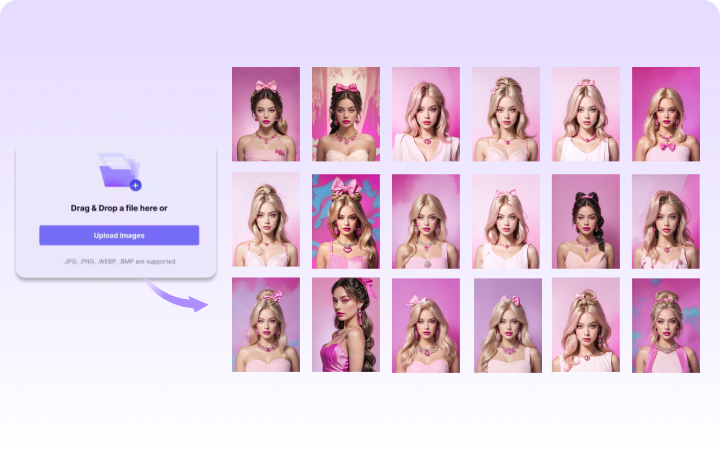
Task: Select the blonde portrait with a brooch on a square-neck top
Action: (426, 221)
